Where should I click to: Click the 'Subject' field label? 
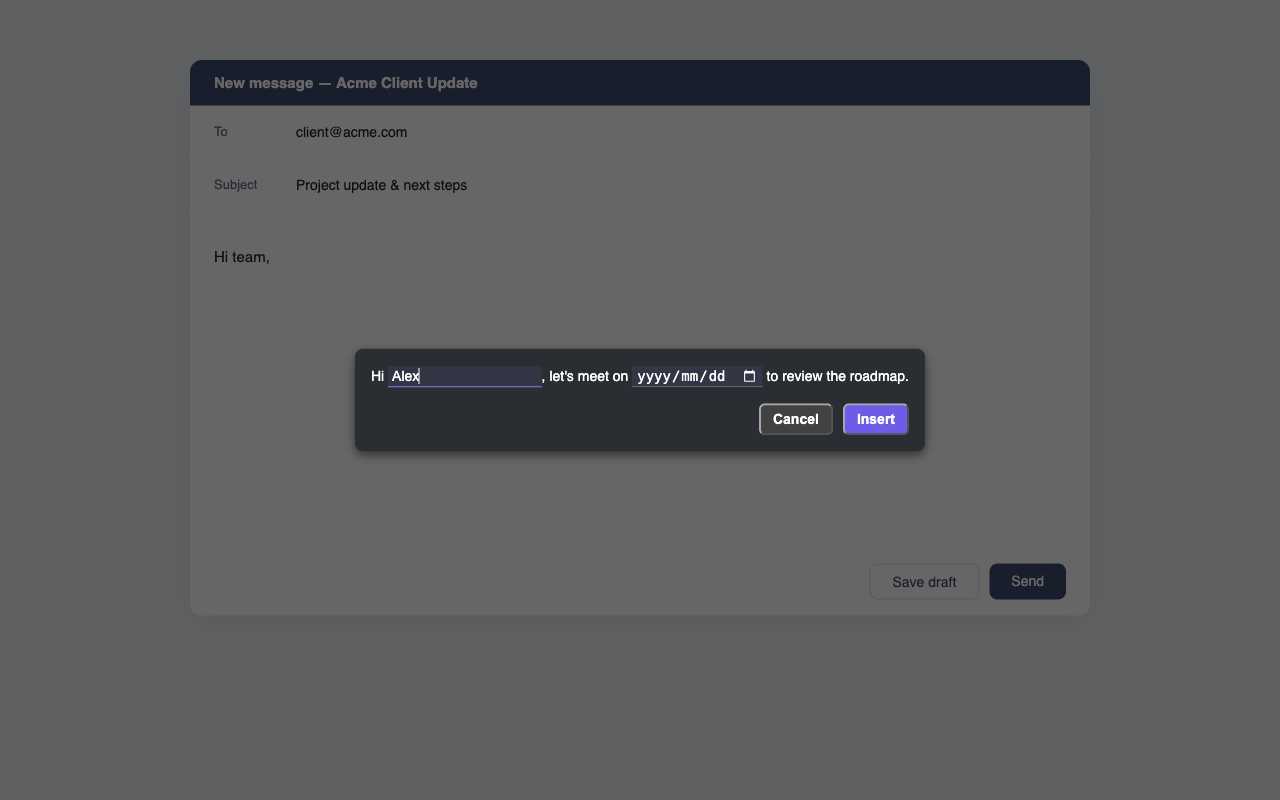click(x=236, y=185)
